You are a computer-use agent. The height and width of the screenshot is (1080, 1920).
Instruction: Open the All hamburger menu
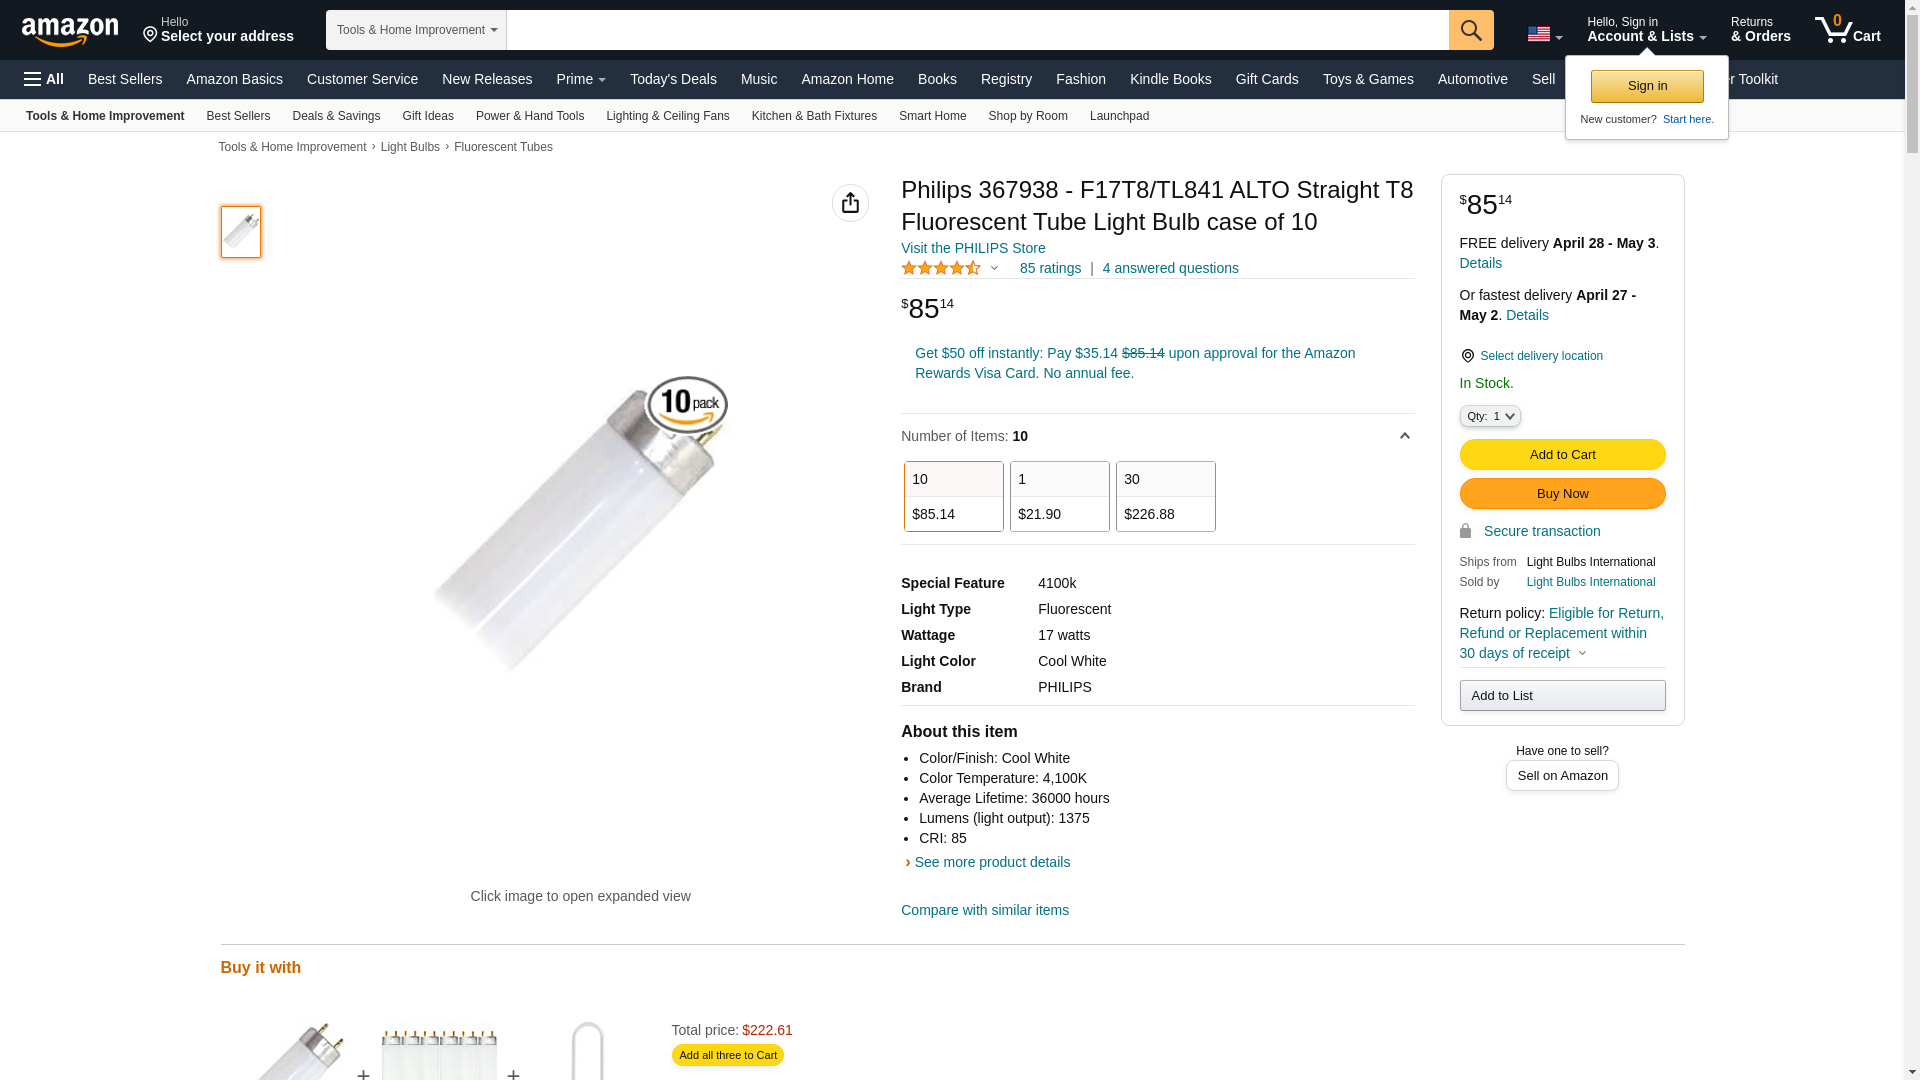click(44, 79)
